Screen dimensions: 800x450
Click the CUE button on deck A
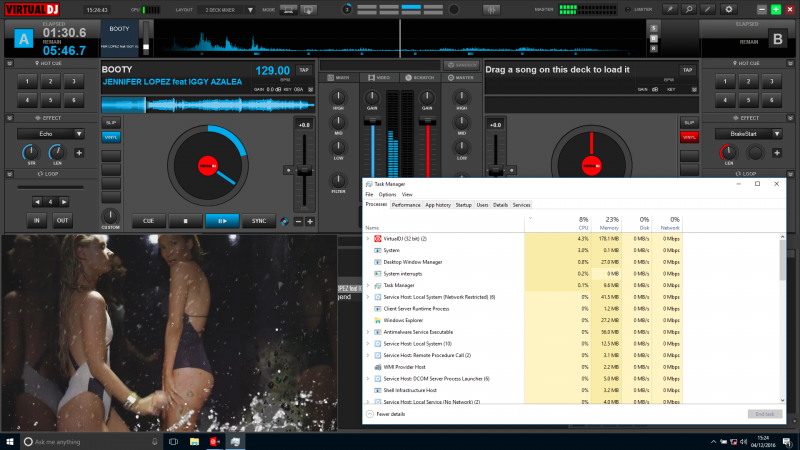pyautogui.click(x=148, y=221)
